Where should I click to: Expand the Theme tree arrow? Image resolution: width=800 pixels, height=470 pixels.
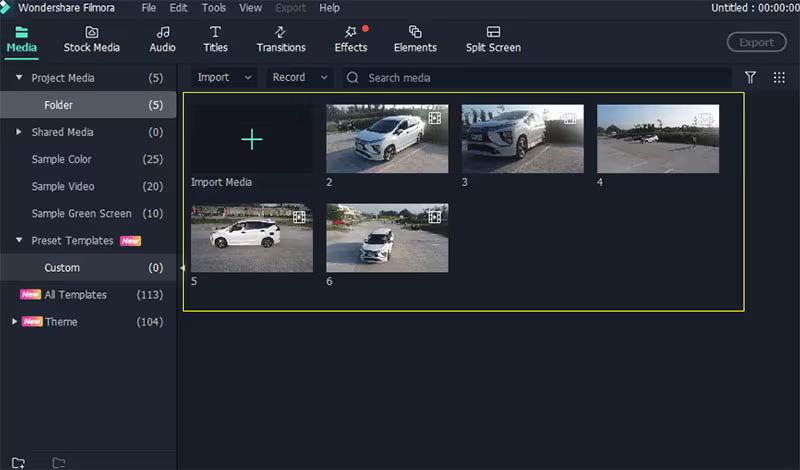pyautogui.click(x=14, y=321)
